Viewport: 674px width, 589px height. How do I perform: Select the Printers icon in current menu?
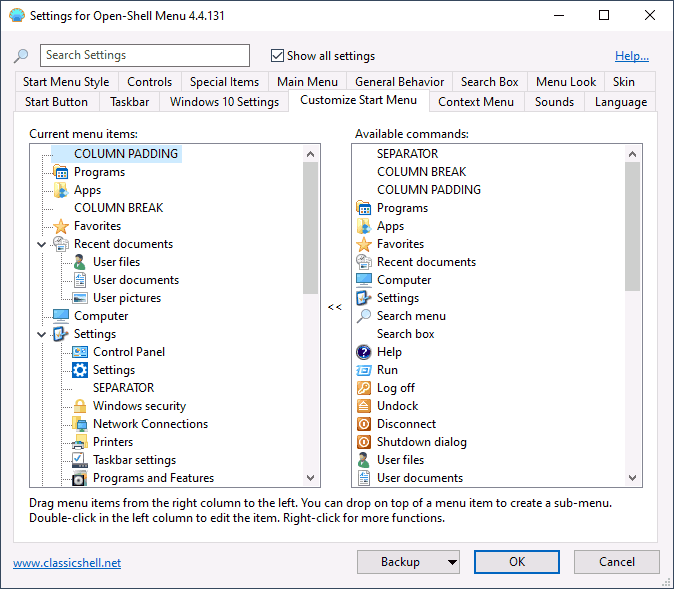pyautogui.click(x=80, y=442)
